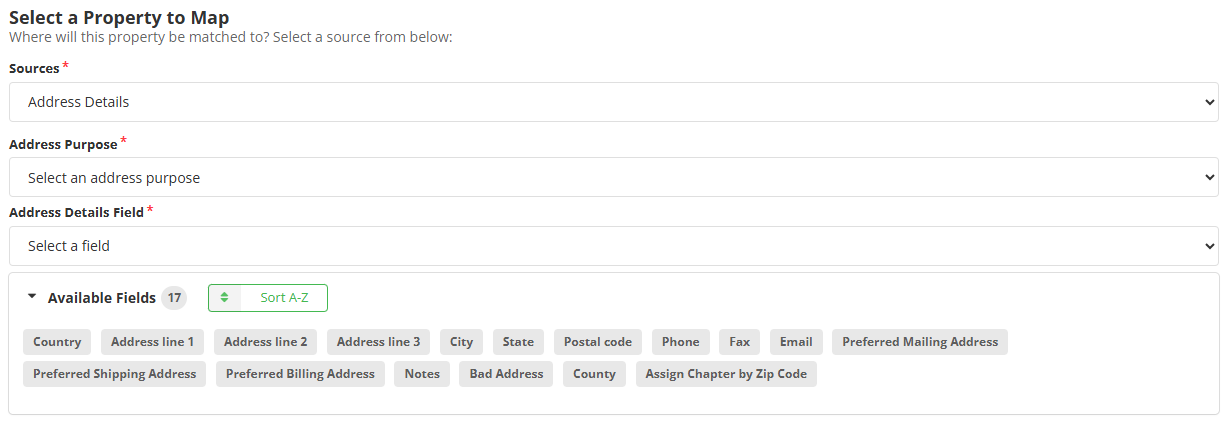Select Assign Chapter by Zip Code tag
The height and width of the screenshot is (421, 1225).
(726, 374)
